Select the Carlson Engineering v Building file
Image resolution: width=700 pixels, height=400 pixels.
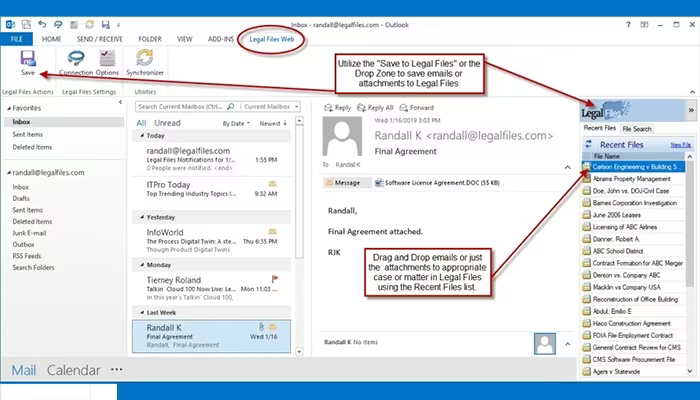pyautogui.click(x=633, y=167)
